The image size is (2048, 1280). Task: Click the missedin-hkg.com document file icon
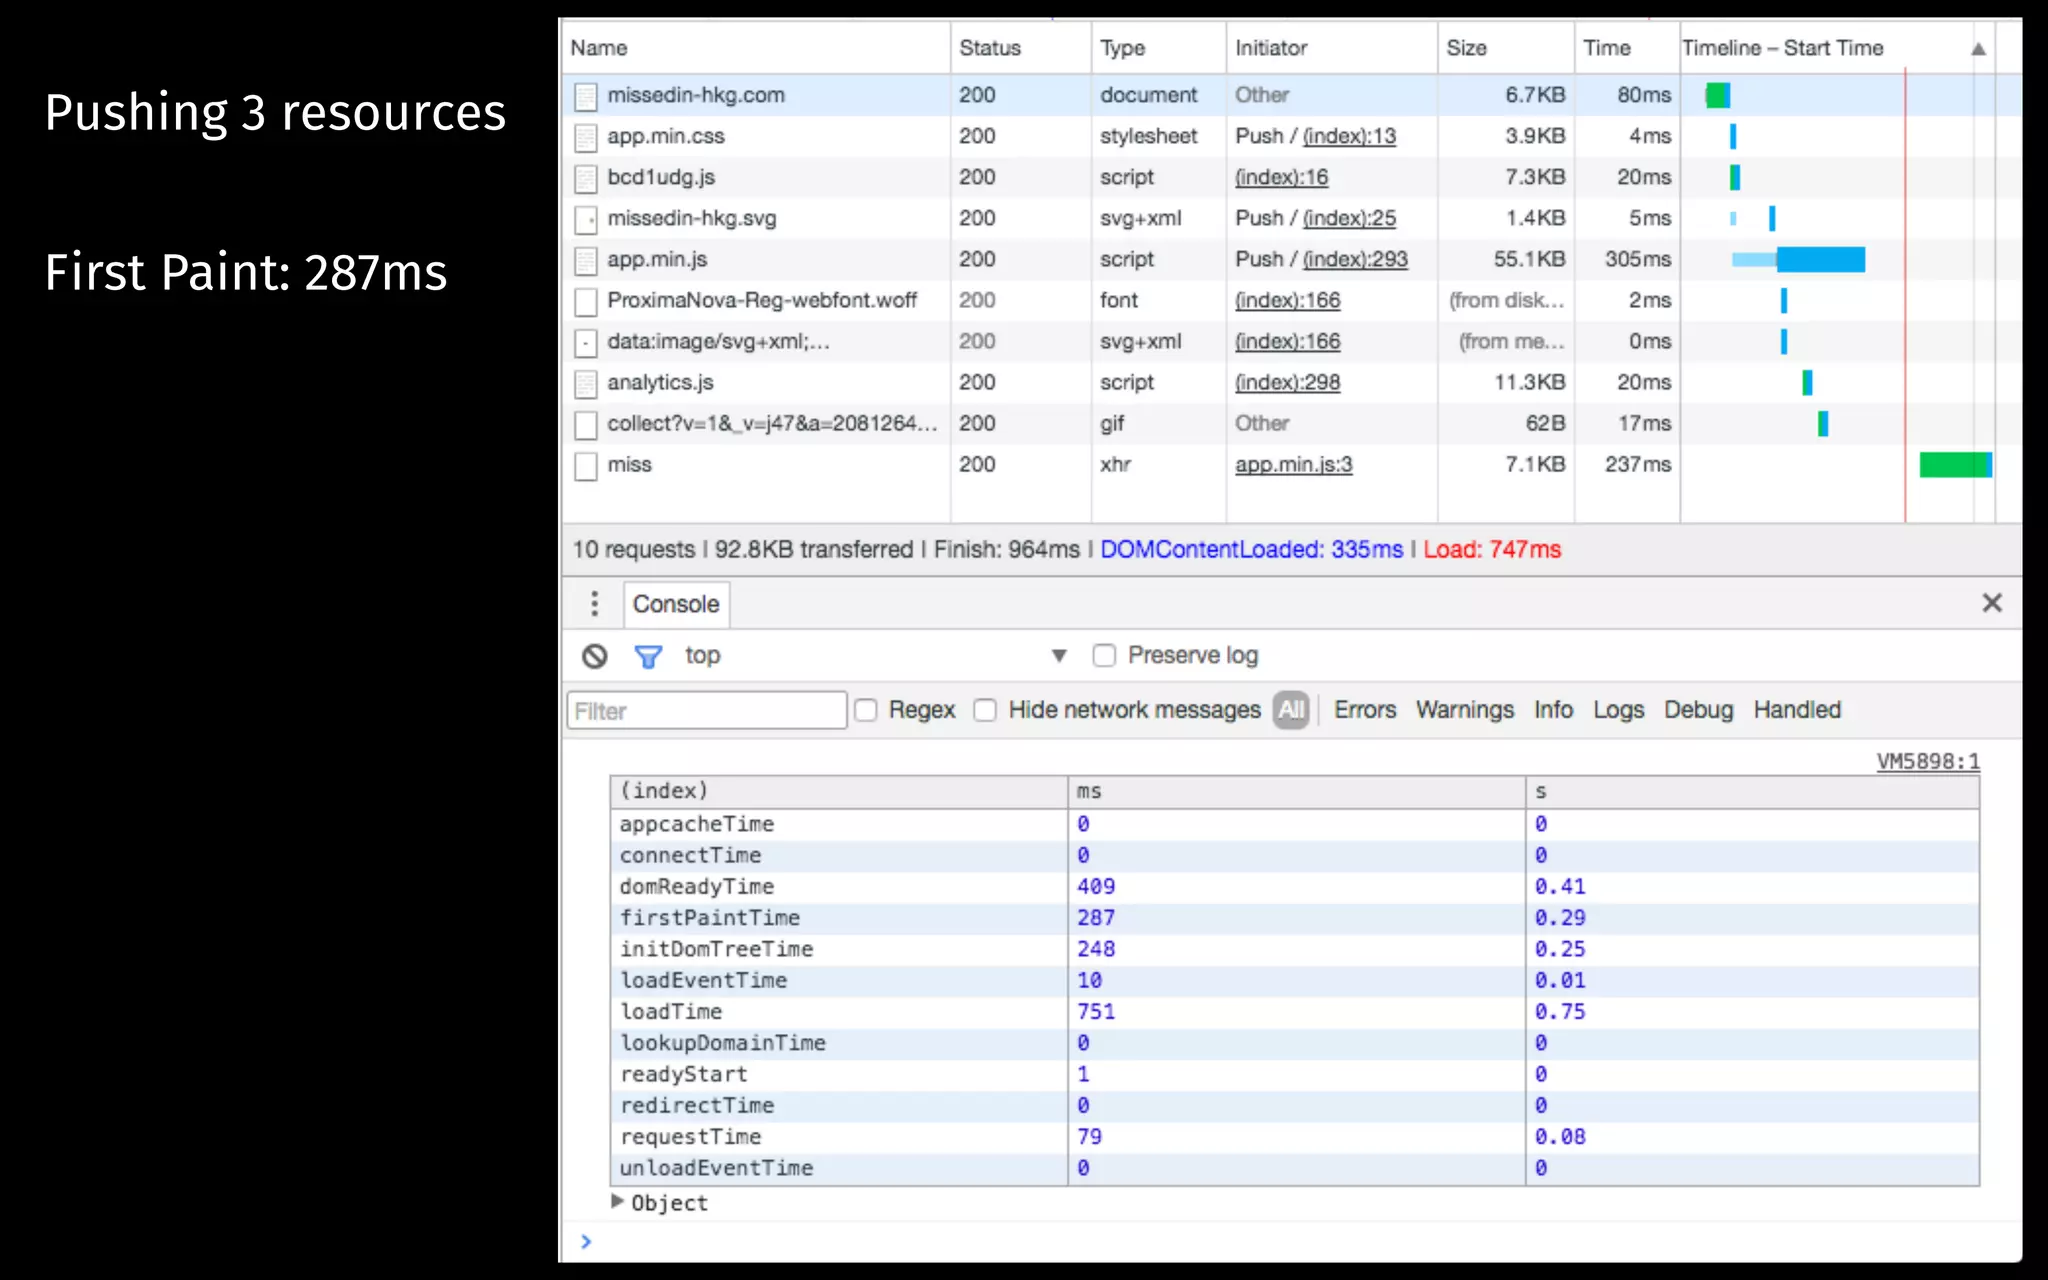[586, 96]
